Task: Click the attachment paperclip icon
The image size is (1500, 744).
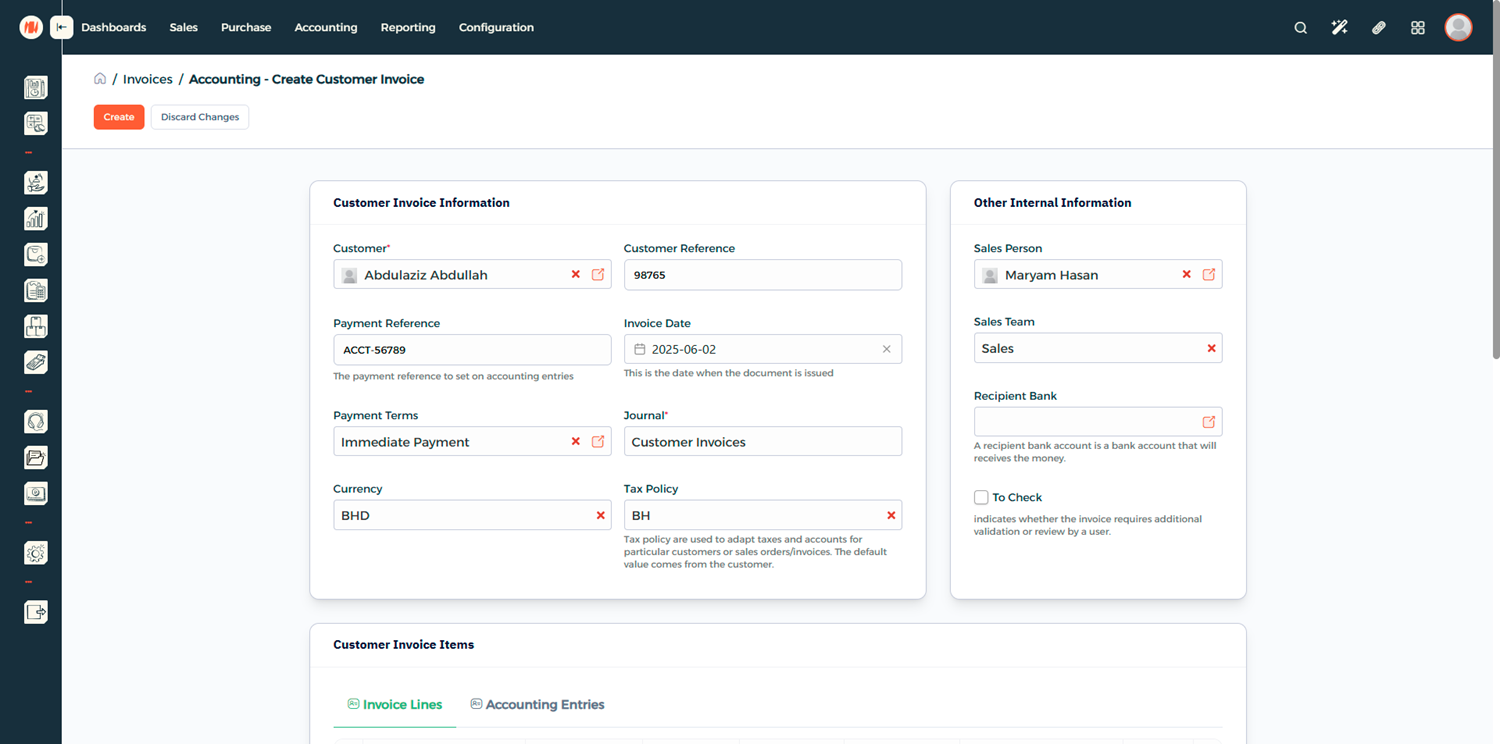Action: 1378,28
